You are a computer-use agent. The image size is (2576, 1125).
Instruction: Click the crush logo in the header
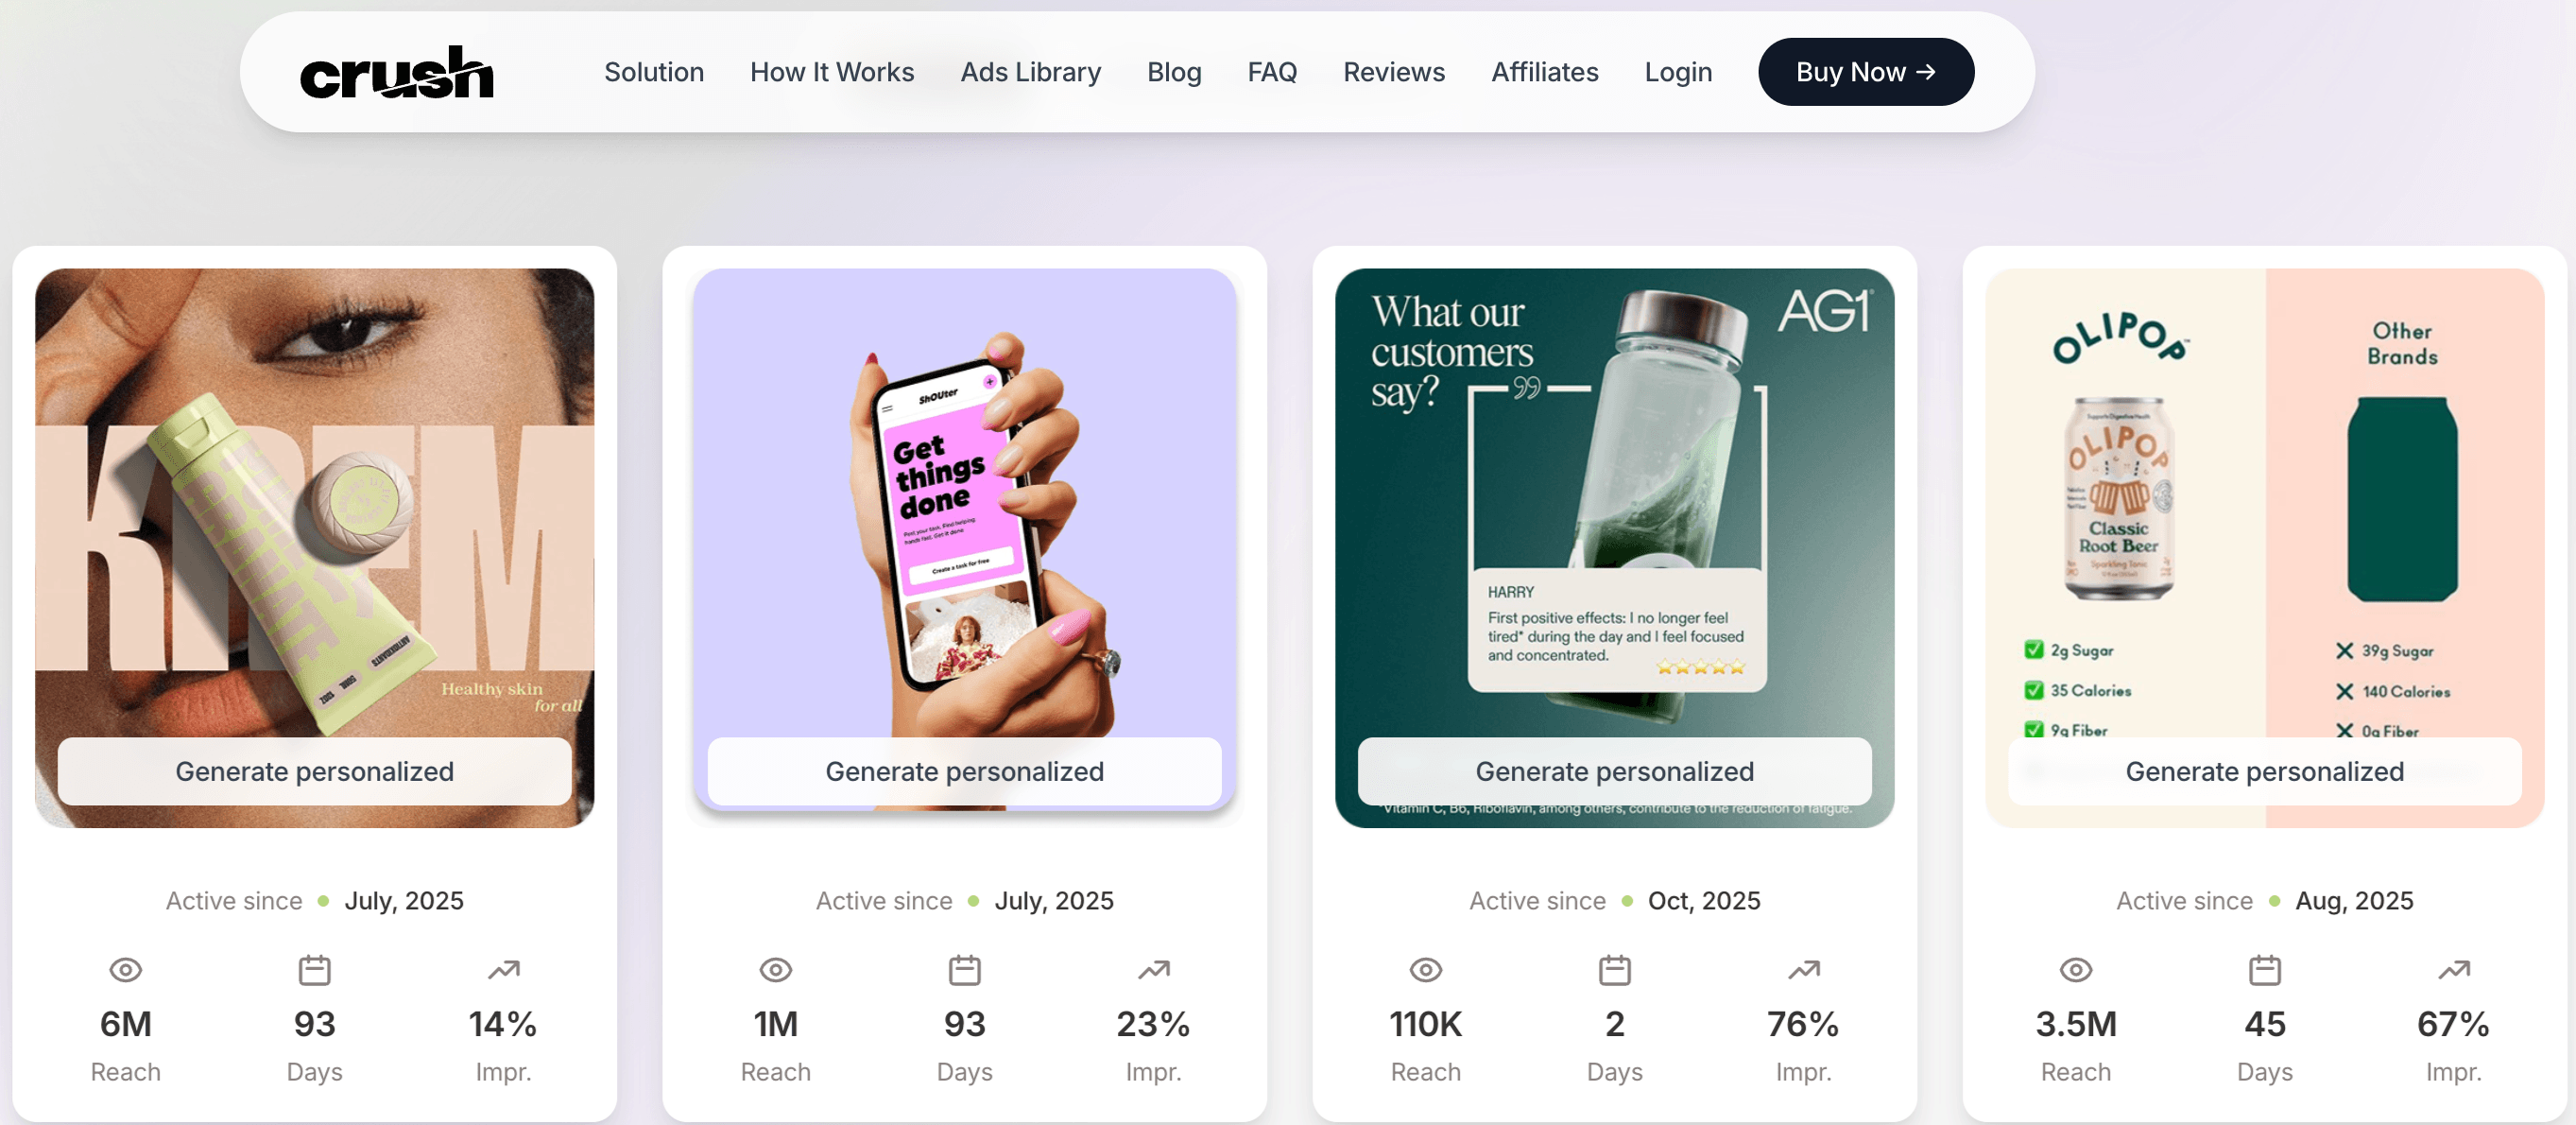coord(396,72)
